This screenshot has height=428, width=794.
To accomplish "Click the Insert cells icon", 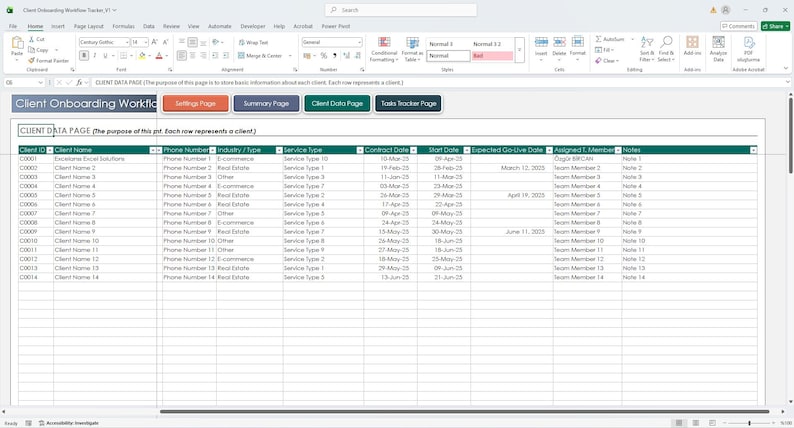I will (541, 43).
